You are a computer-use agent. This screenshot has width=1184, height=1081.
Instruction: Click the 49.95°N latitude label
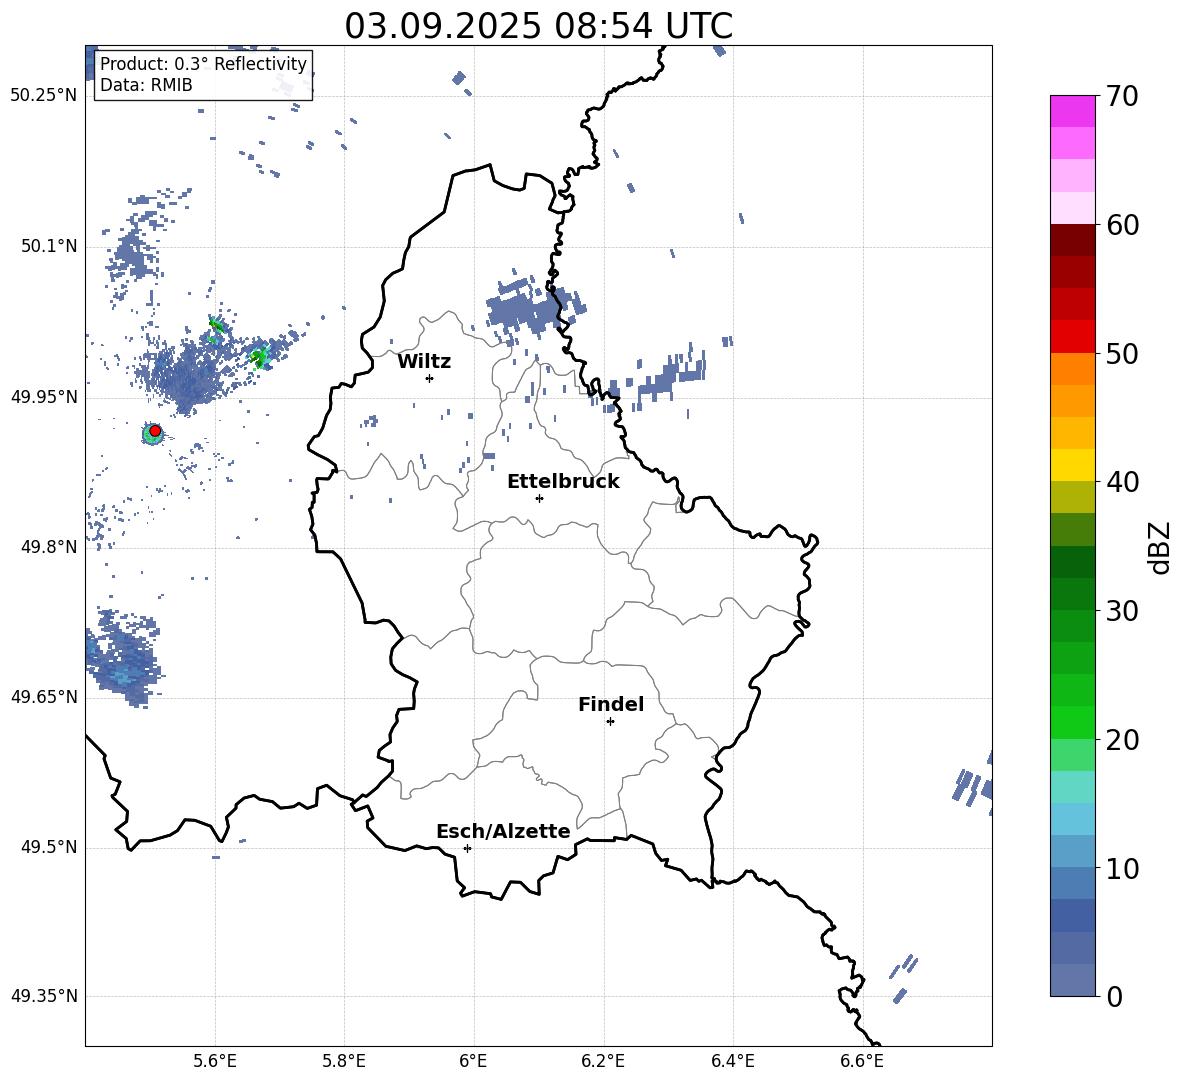click(x=43, y=396)
